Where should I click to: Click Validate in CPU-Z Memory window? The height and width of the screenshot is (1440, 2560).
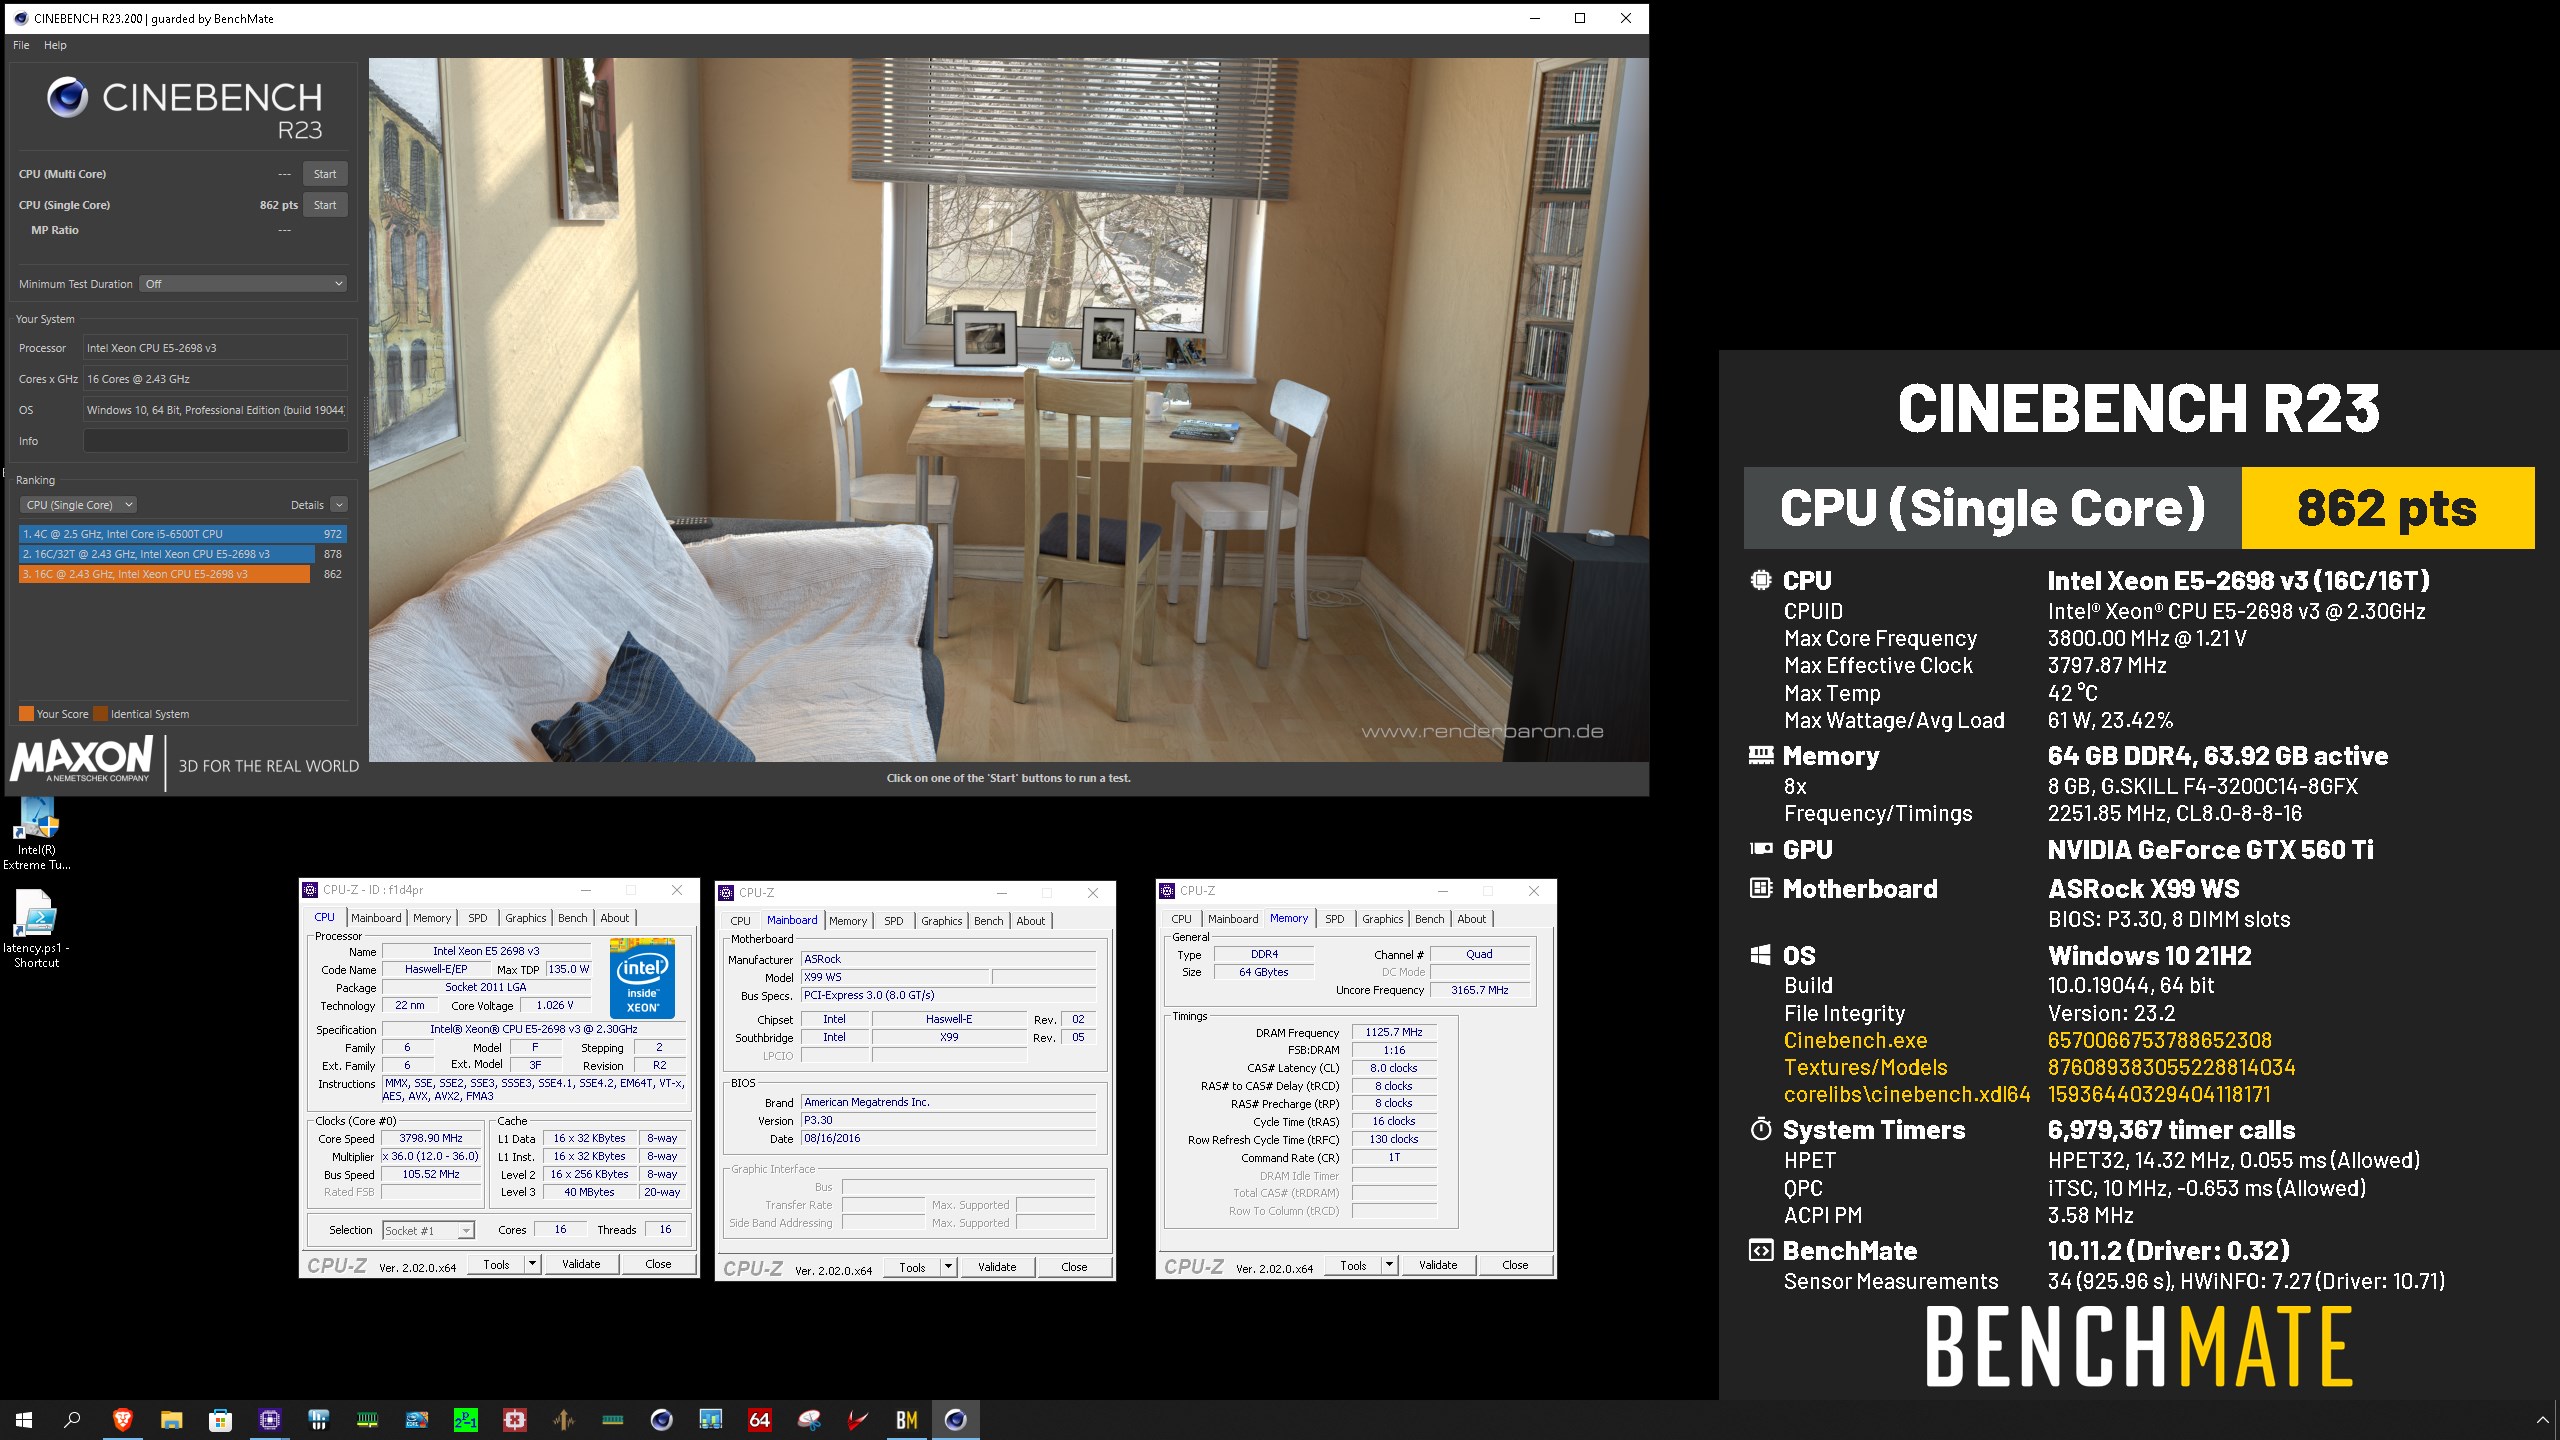[x=1438, y=1265]
